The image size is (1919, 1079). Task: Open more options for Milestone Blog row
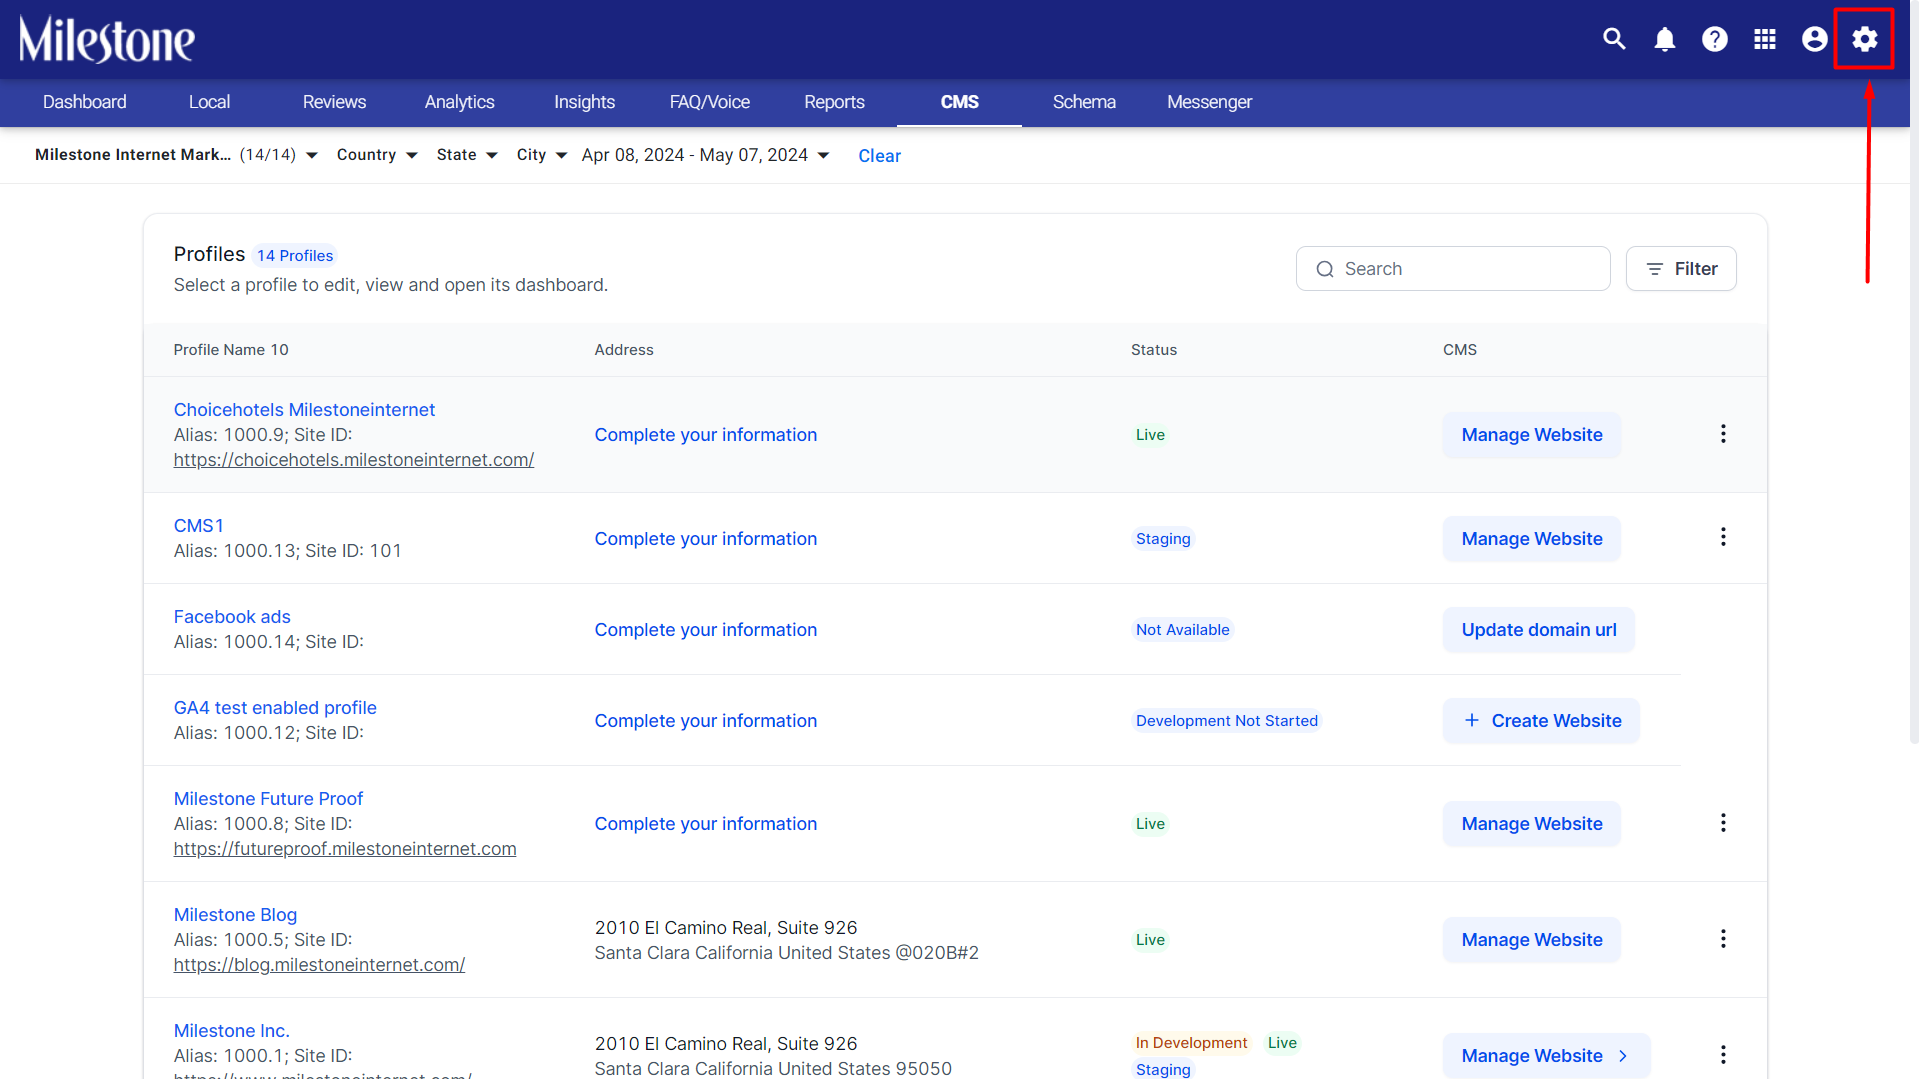coord(1723,939)
